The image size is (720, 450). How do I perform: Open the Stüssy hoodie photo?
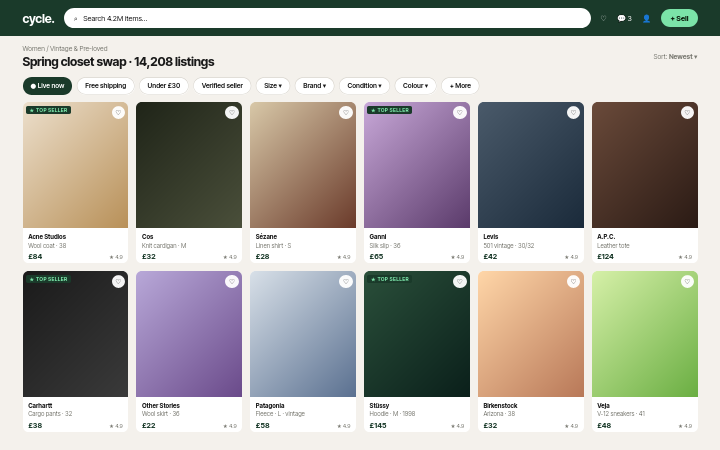417,334
